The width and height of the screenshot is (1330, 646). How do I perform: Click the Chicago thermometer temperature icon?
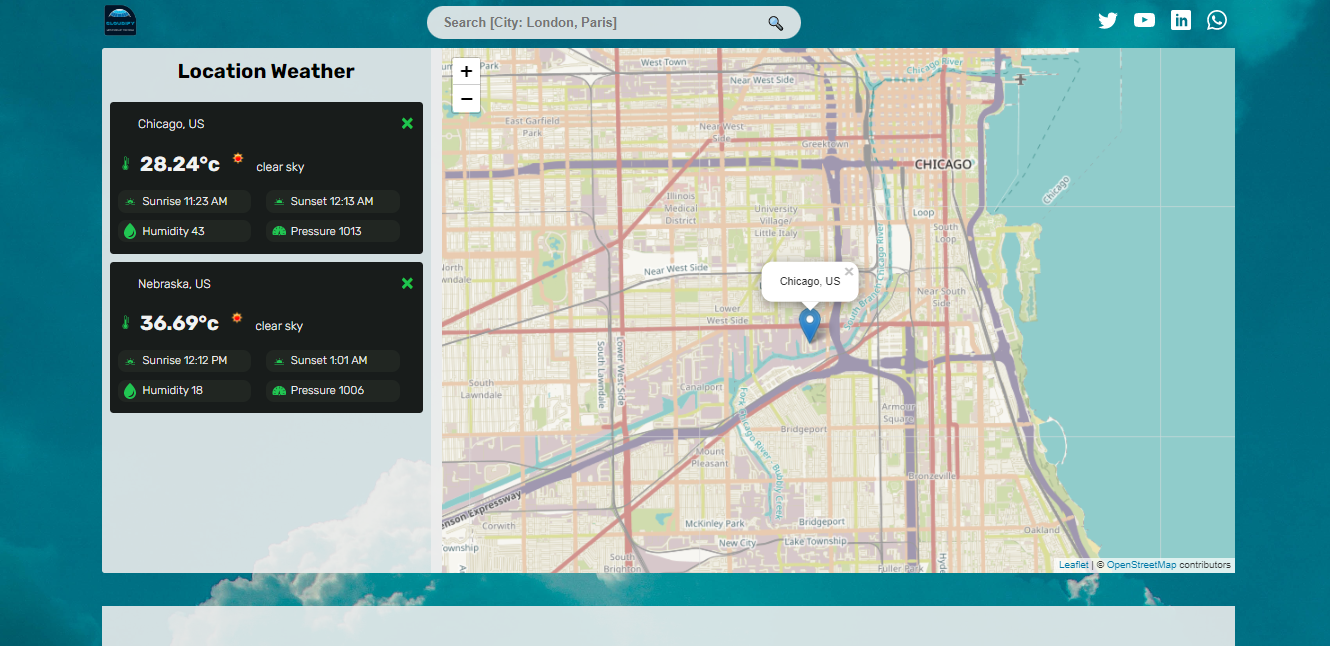point(126,164)
